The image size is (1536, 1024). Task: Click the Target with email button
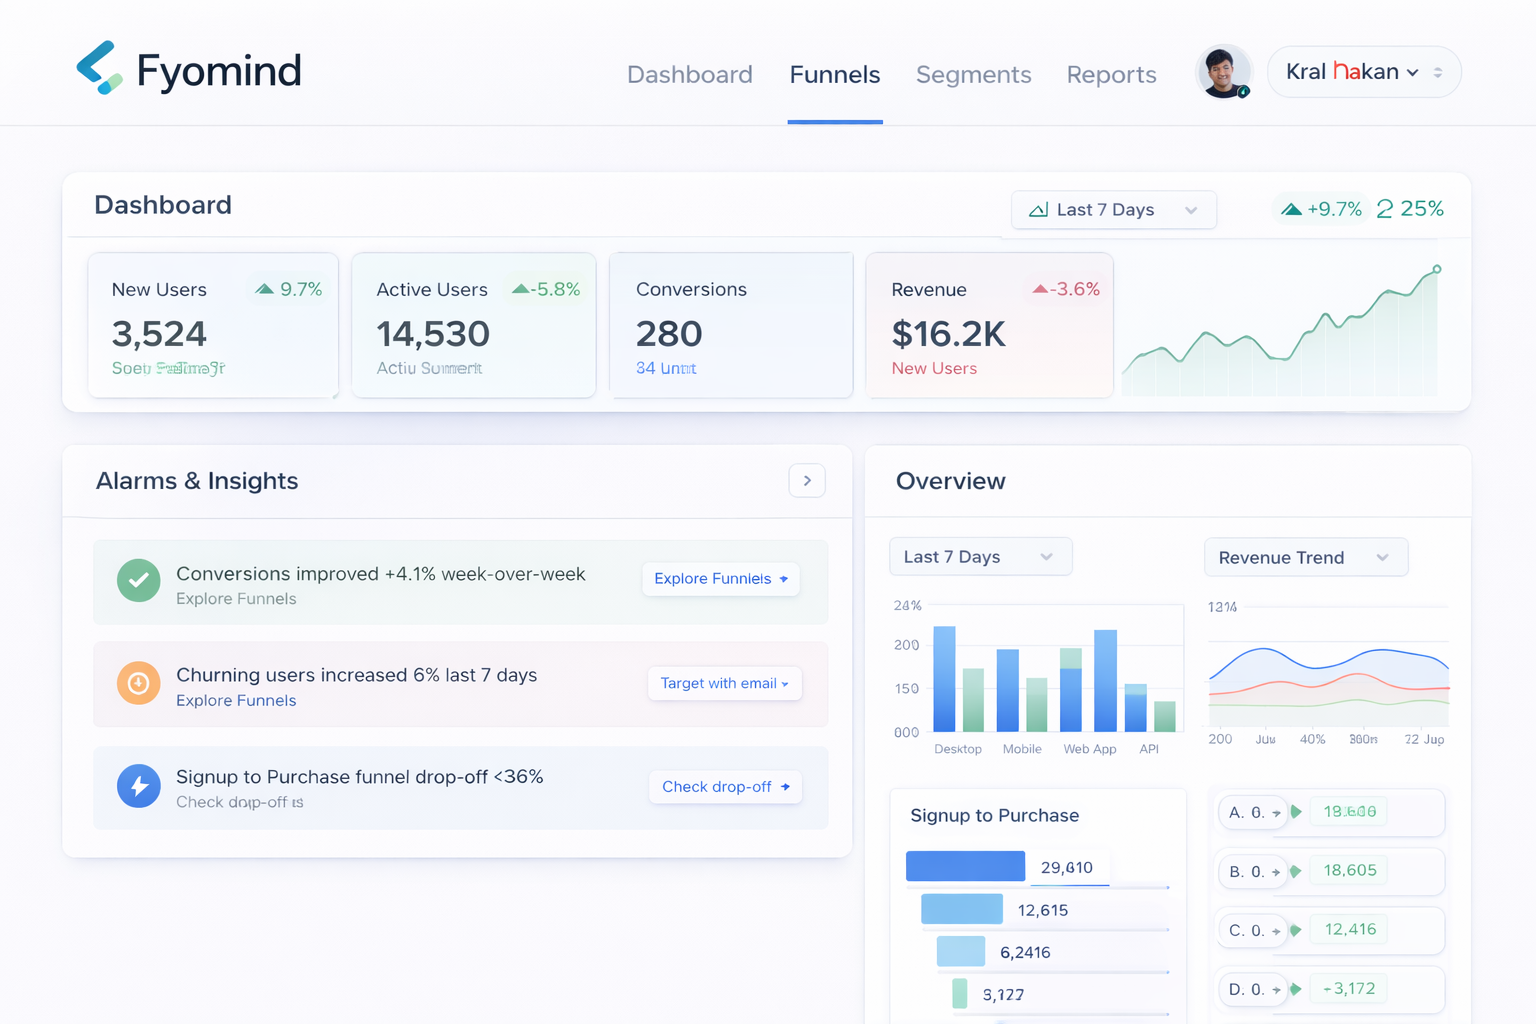pyautogui.click(x=724, y=683)
